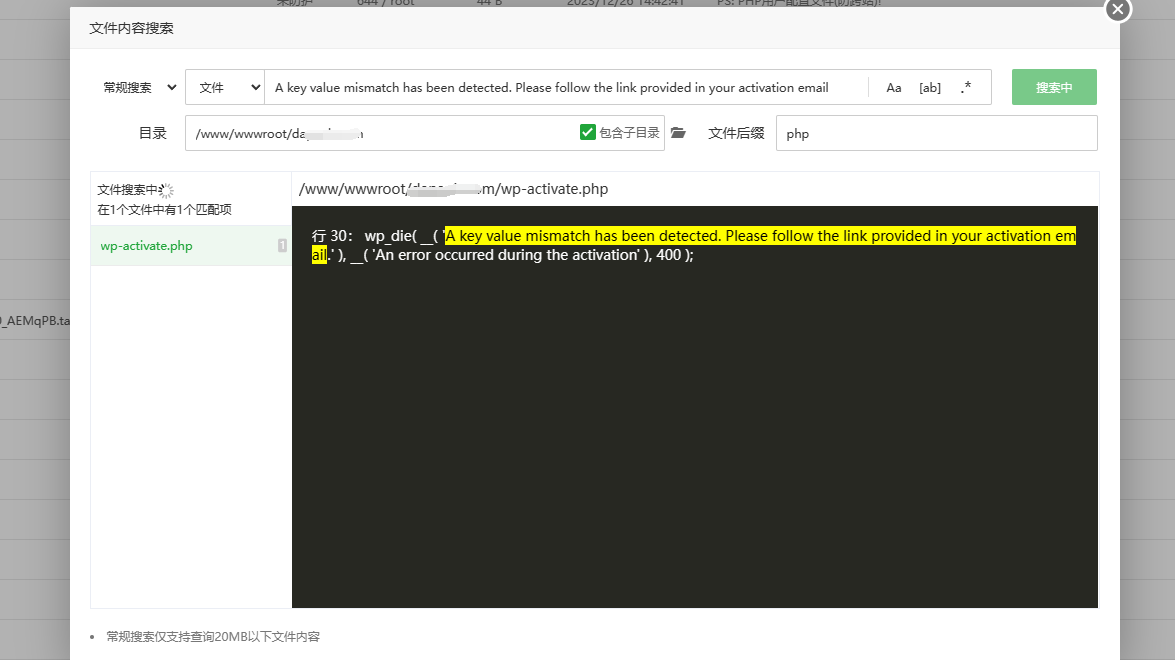
Task: Click the wp-activate.php file path header
Action: pos(453,189)
